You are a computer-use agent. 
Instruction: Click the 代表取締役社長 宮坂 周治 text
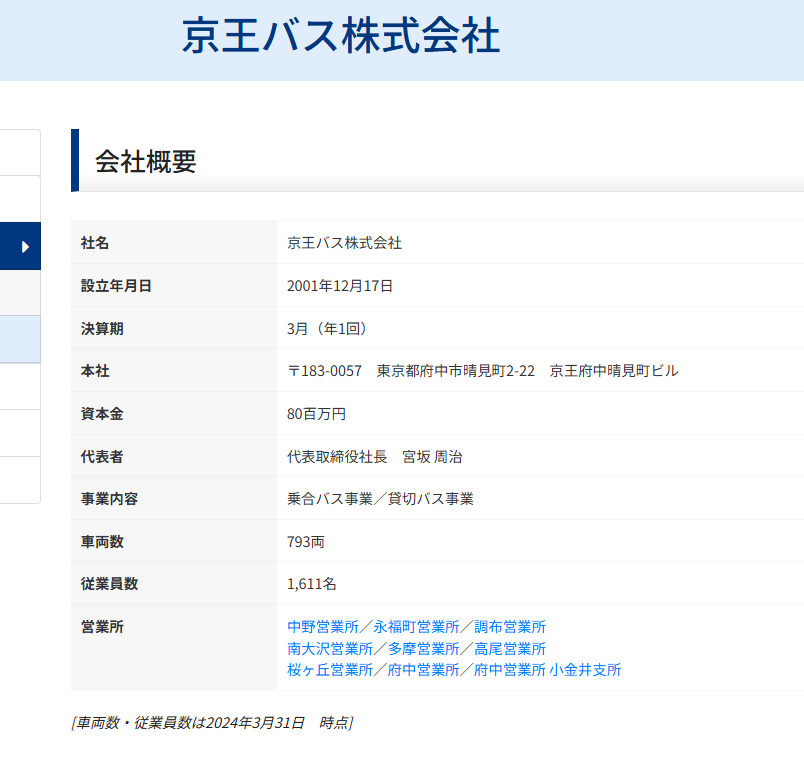click(x=375, y=456)
